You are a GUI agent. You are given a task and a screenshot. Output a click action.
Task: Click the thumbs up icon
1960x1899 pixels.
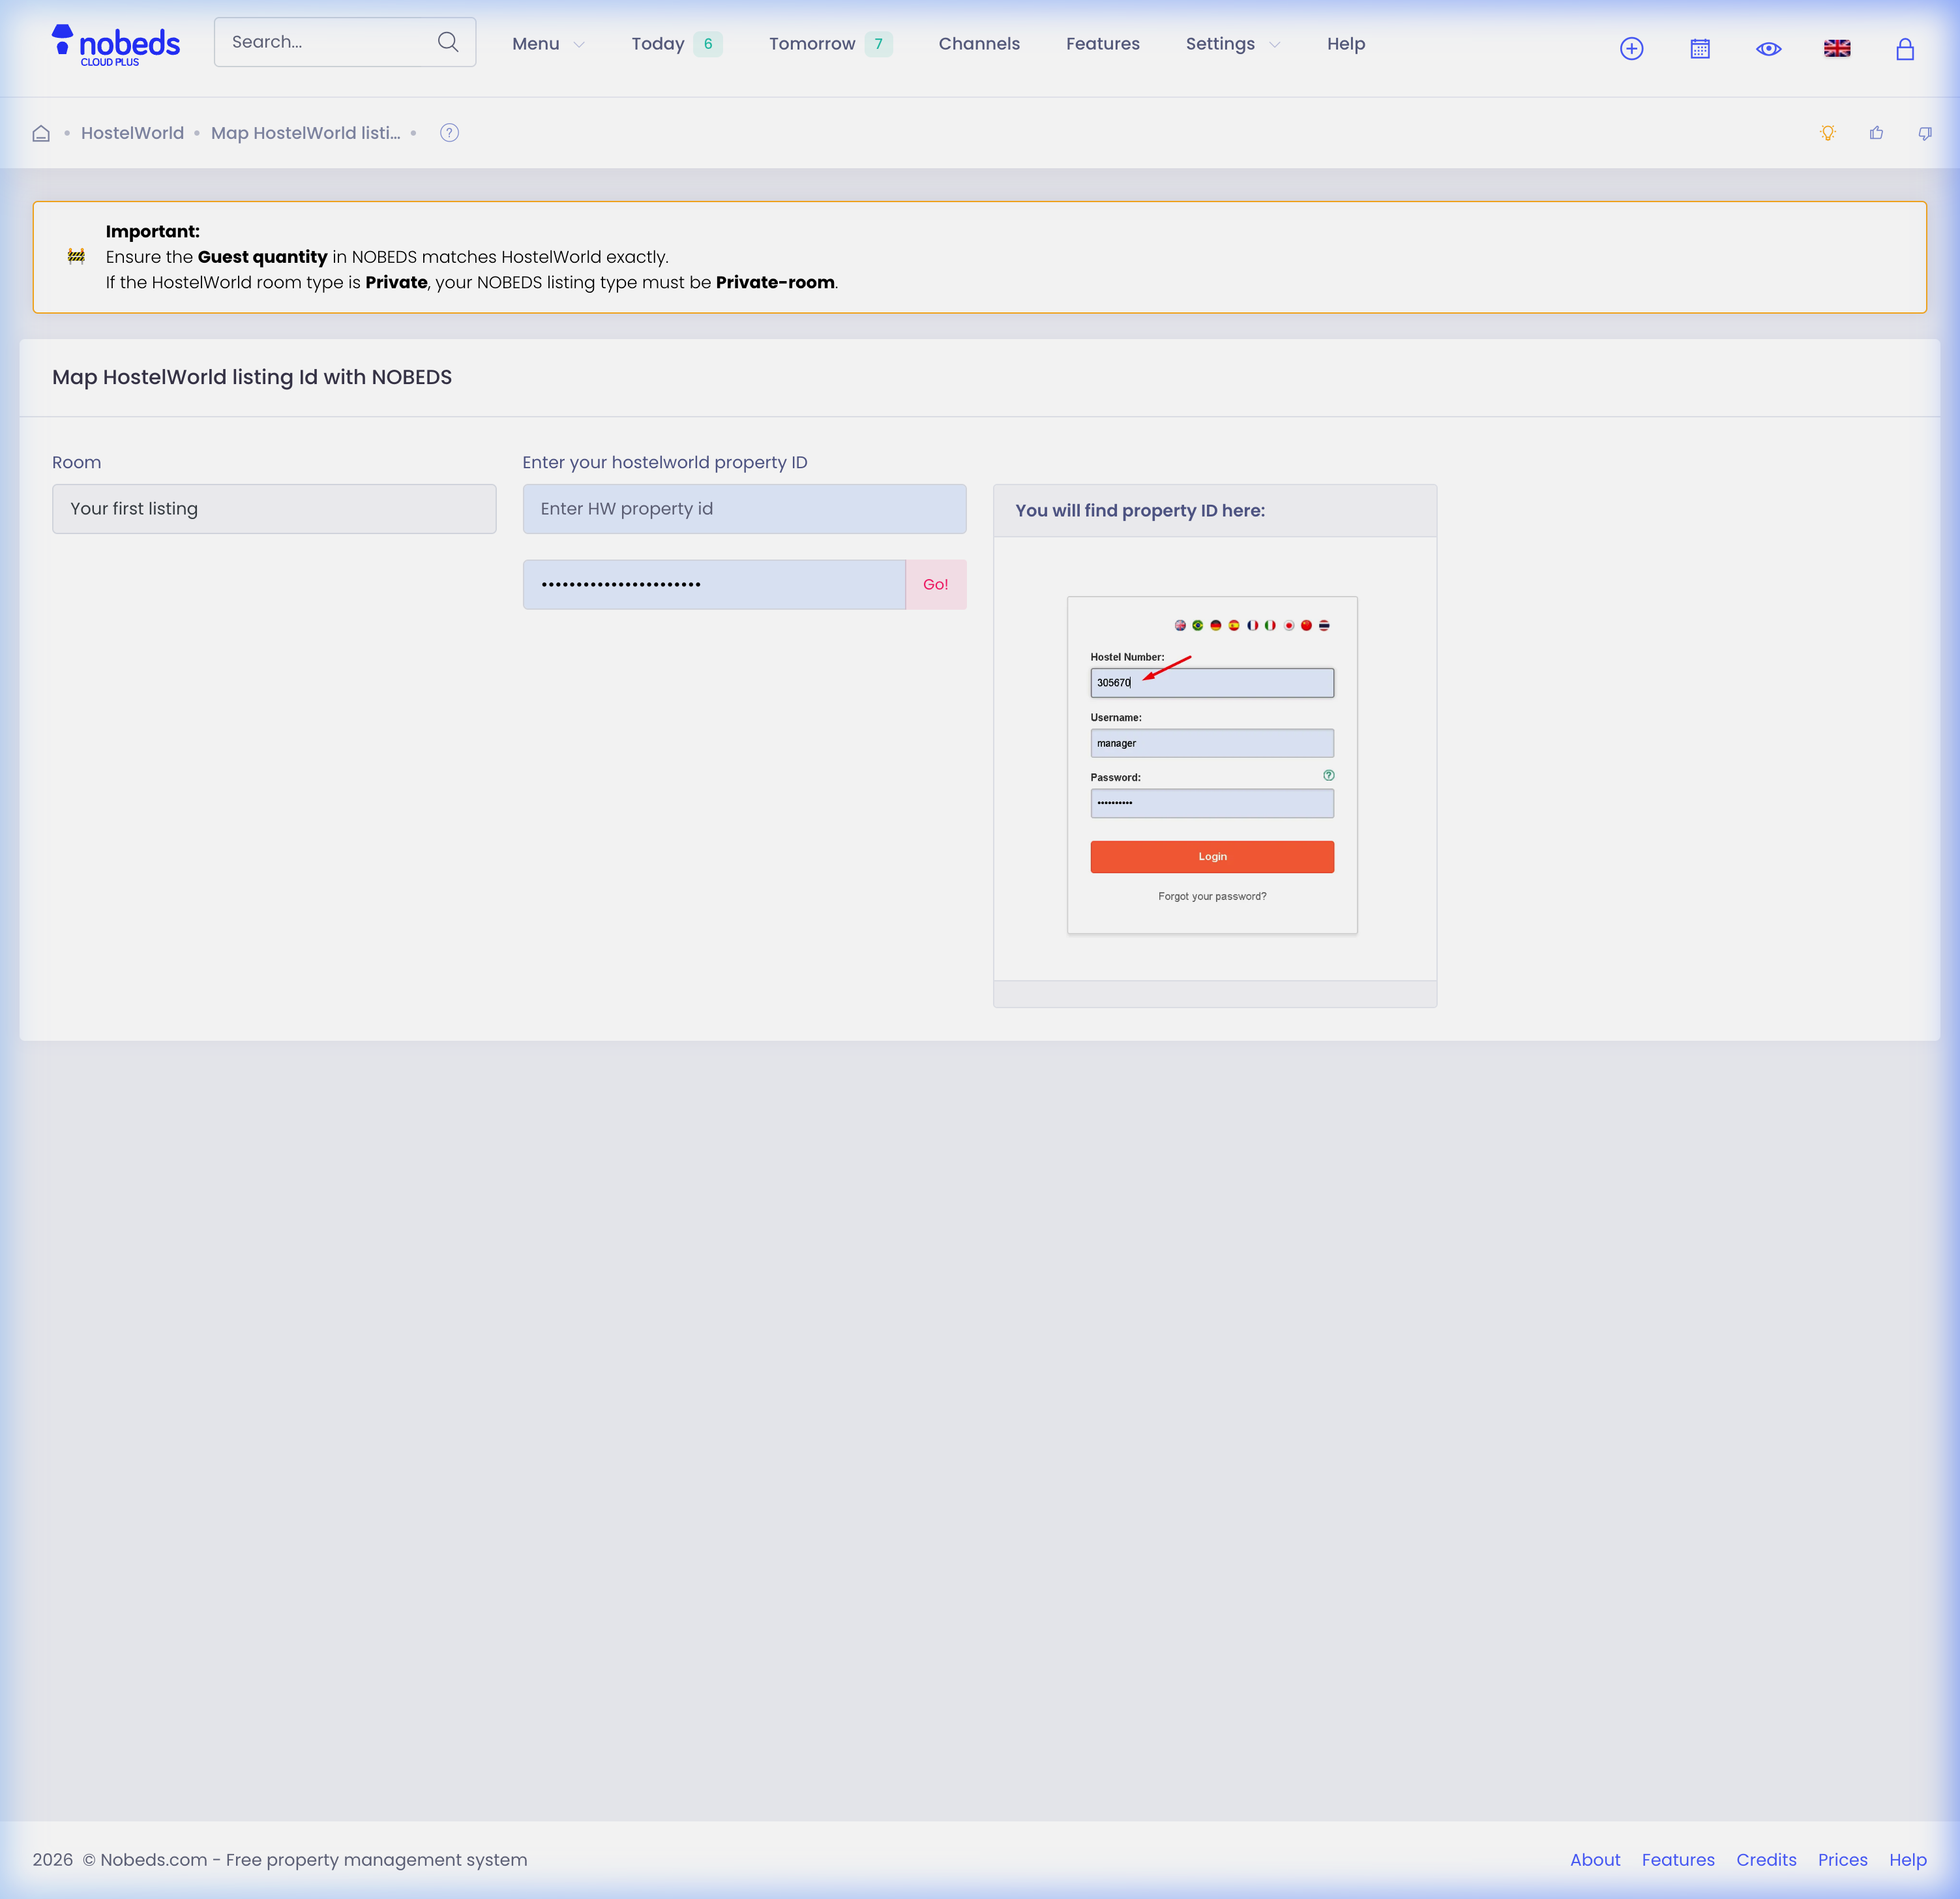coord(1876,133)
